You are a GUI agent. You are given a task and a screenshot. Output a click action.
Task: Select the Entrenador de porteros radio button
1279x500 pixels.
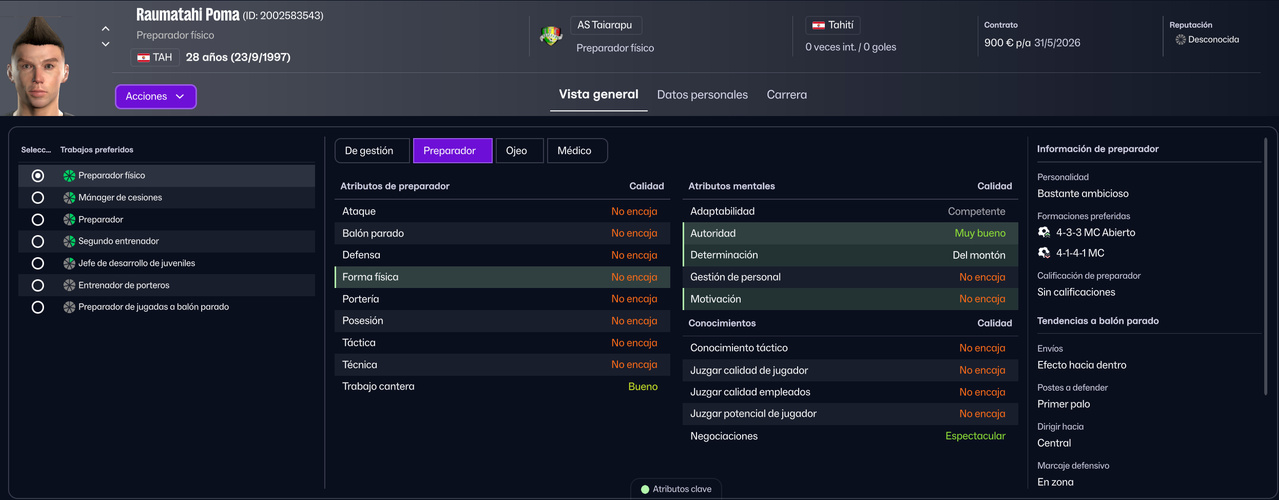(x=38, y=285)
